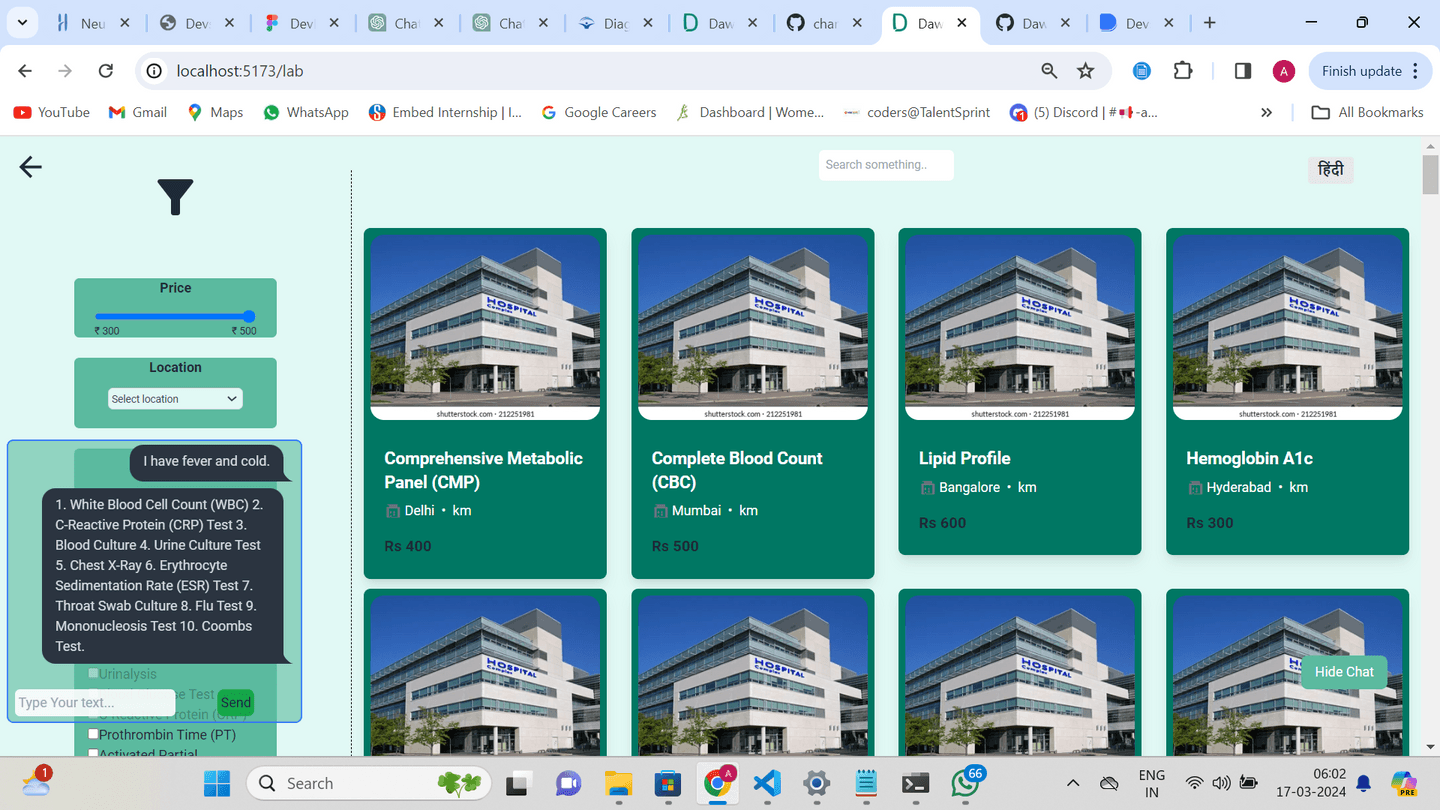Viewport: 1440px width, 810px height.
Task: Open the Windows Start menu
Action: coord(216,783)
